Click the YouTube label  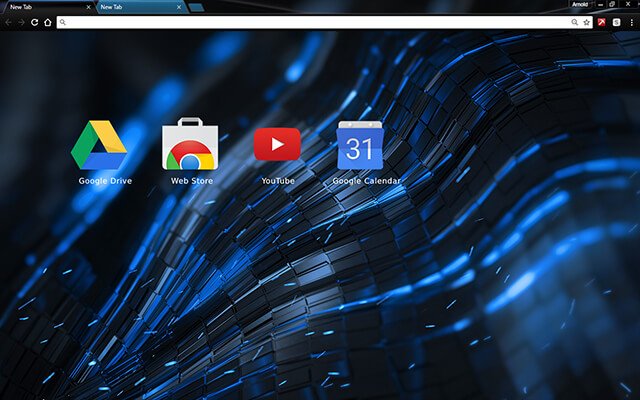coord(278,181)
